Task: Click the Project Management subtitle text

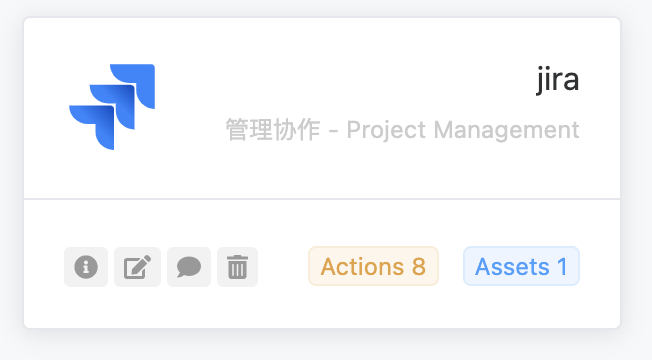Action: [x=463, y=130]
